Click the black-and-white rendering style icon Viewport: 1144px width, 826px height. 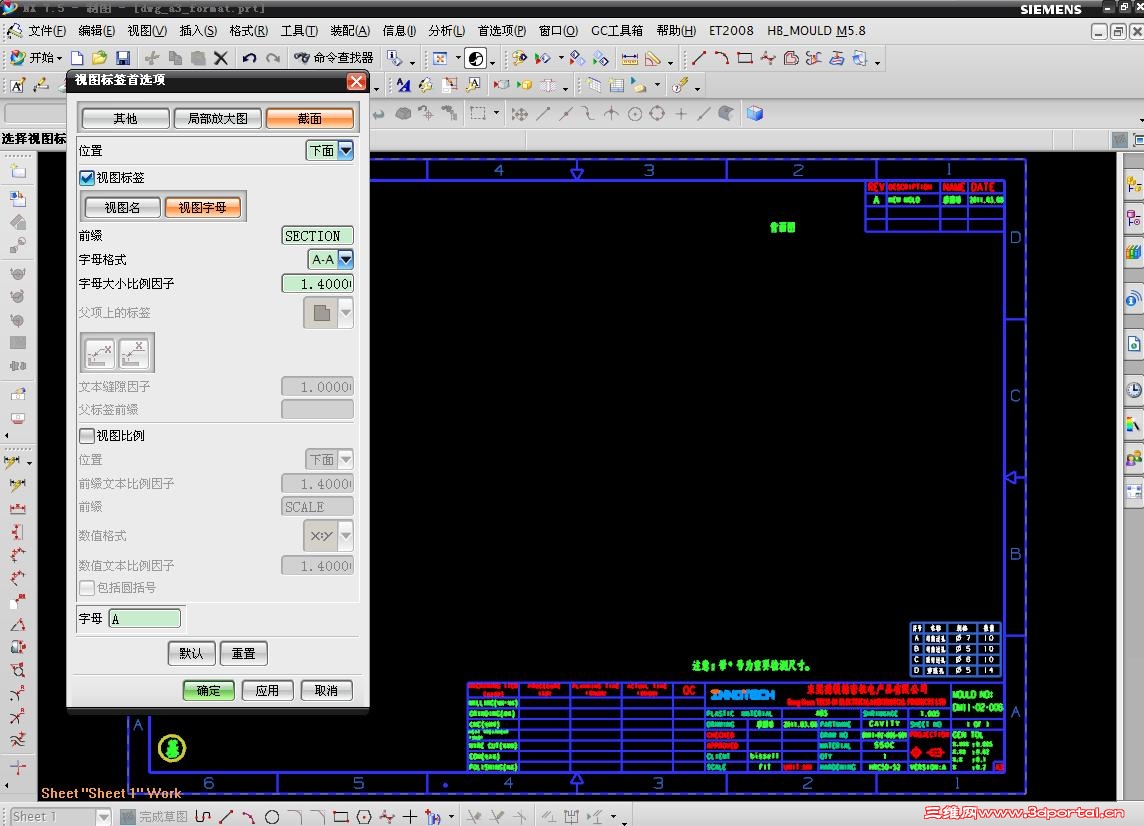(475, 58)
